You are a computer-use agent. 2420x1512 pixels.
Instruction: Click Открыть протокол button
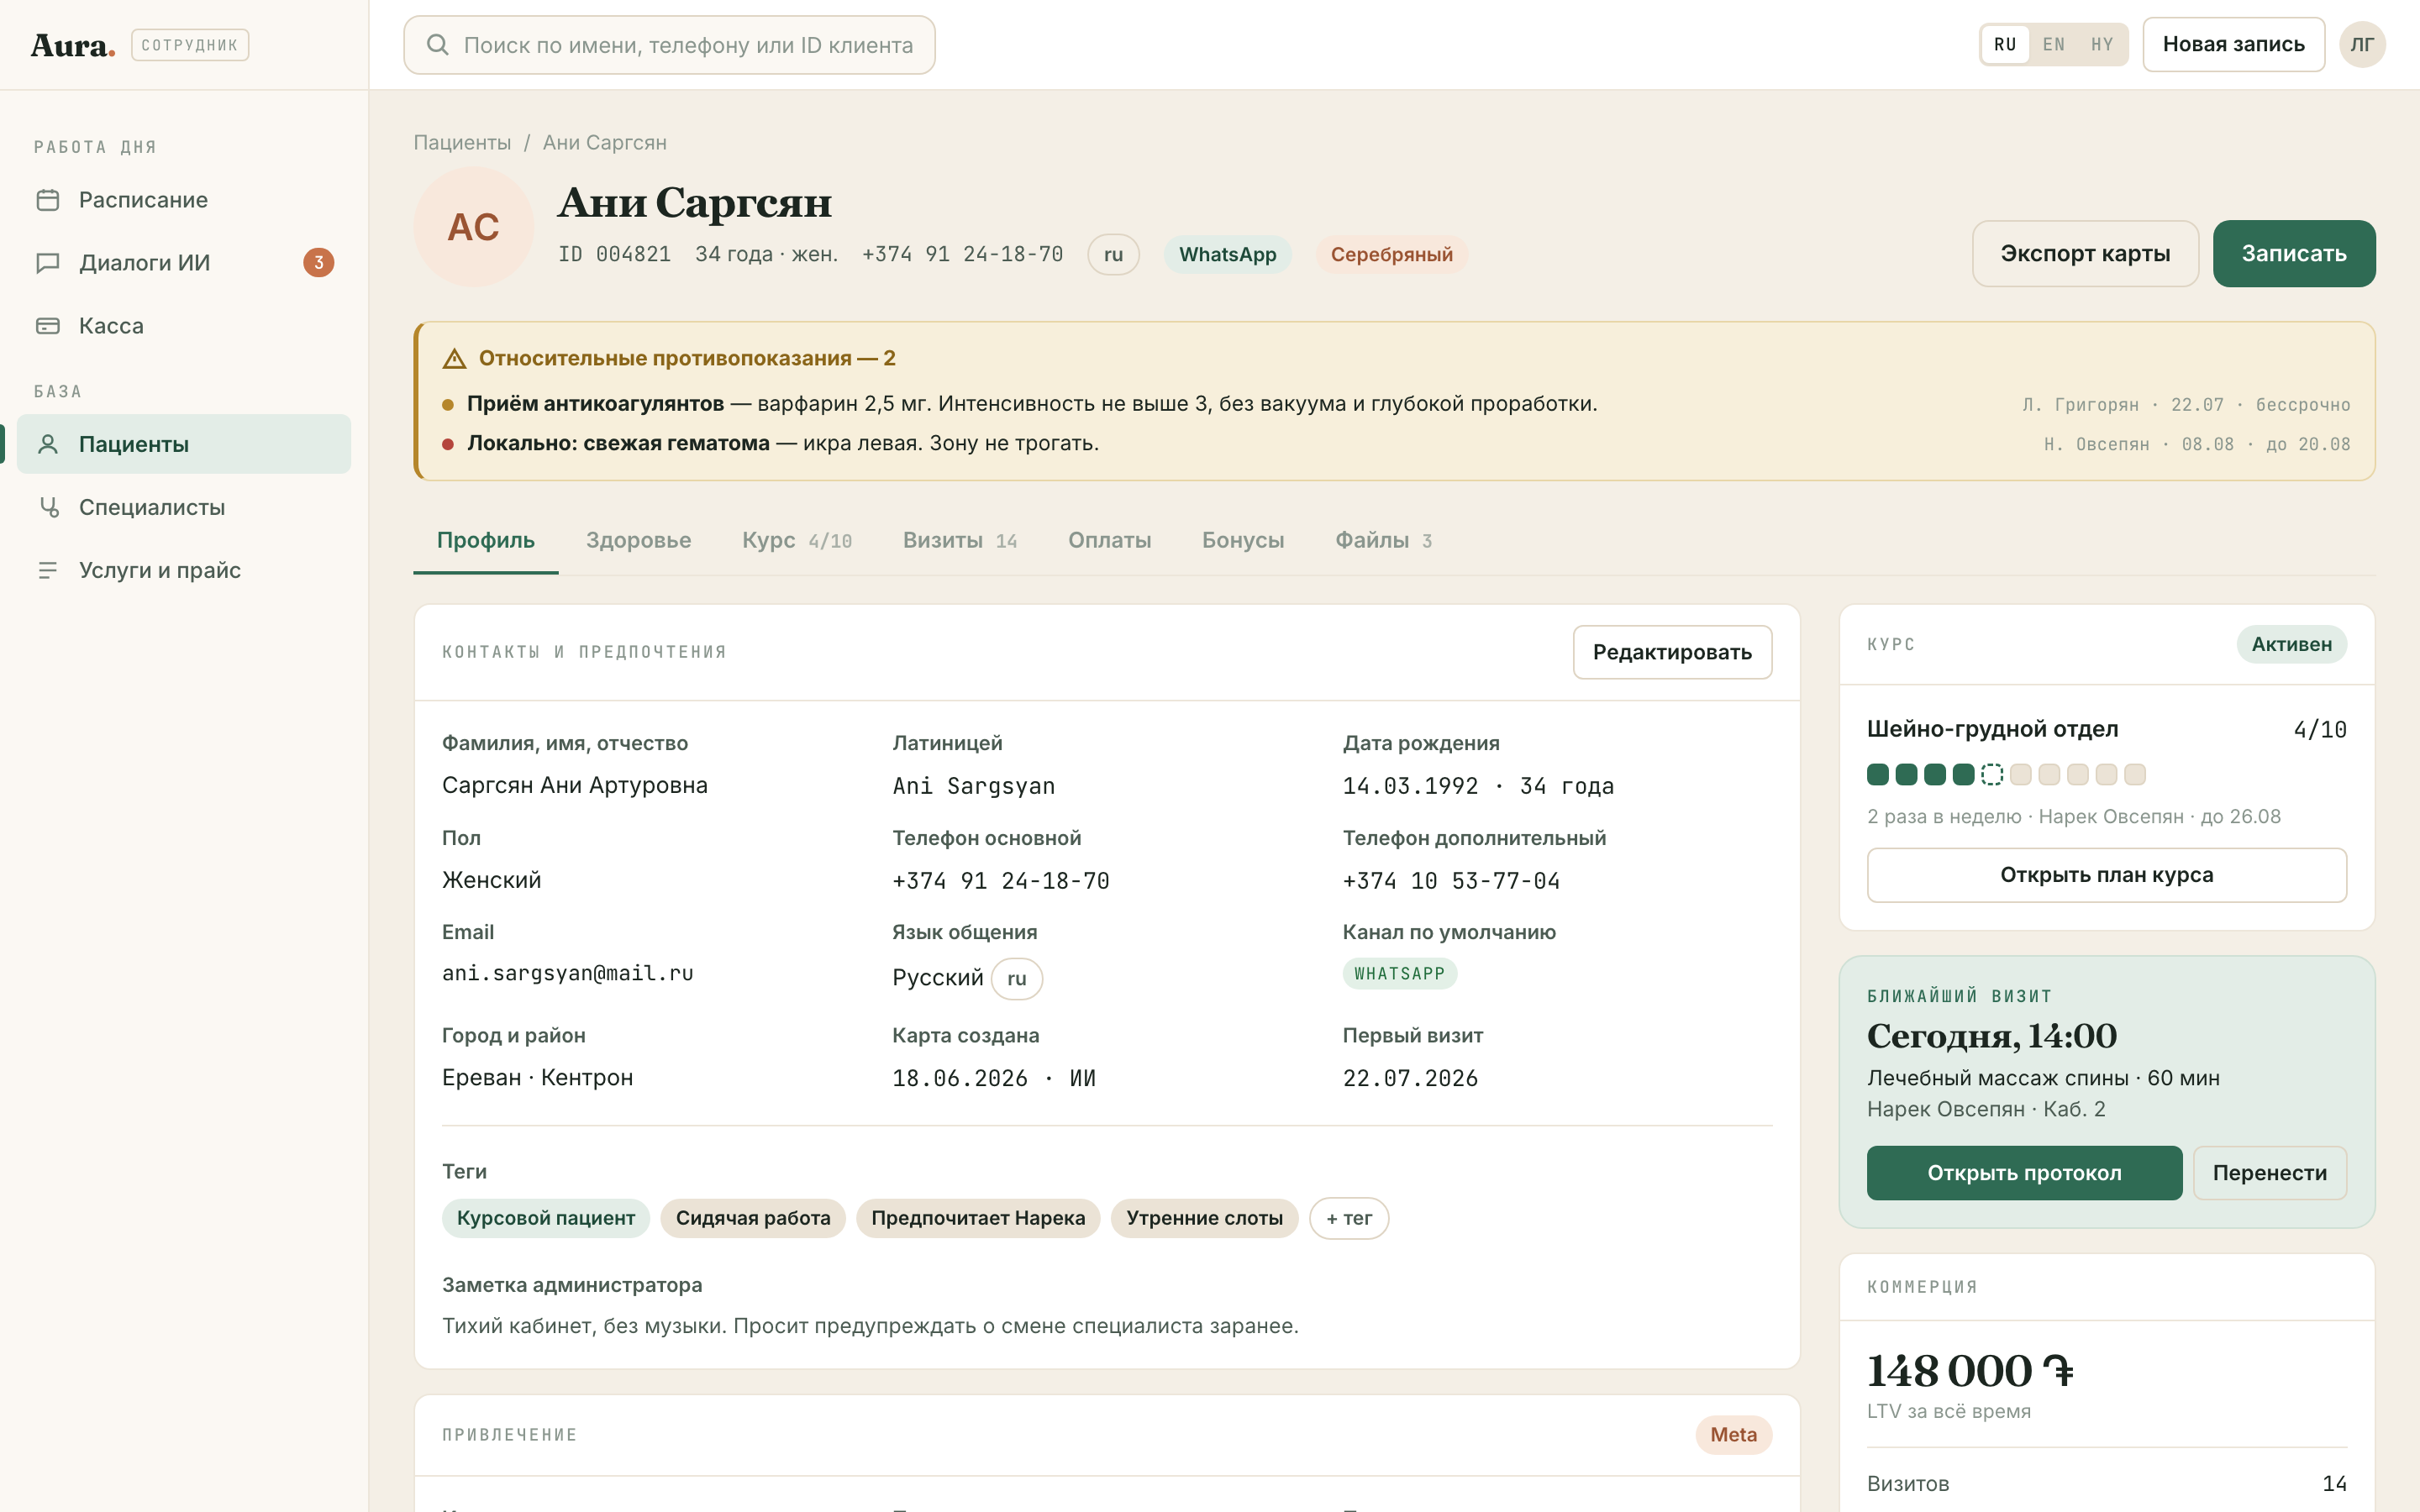(x=2024, y=1173)
